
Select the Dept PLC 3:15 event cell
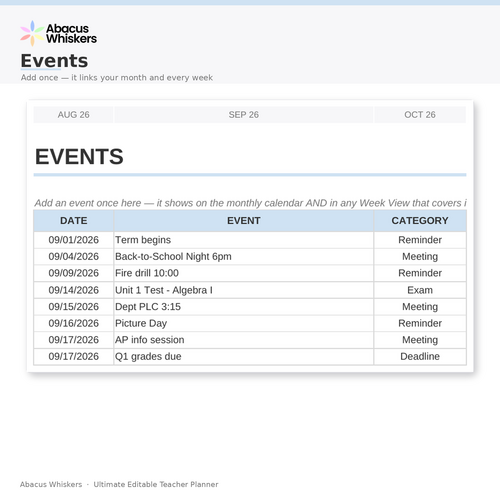[244, 307]
